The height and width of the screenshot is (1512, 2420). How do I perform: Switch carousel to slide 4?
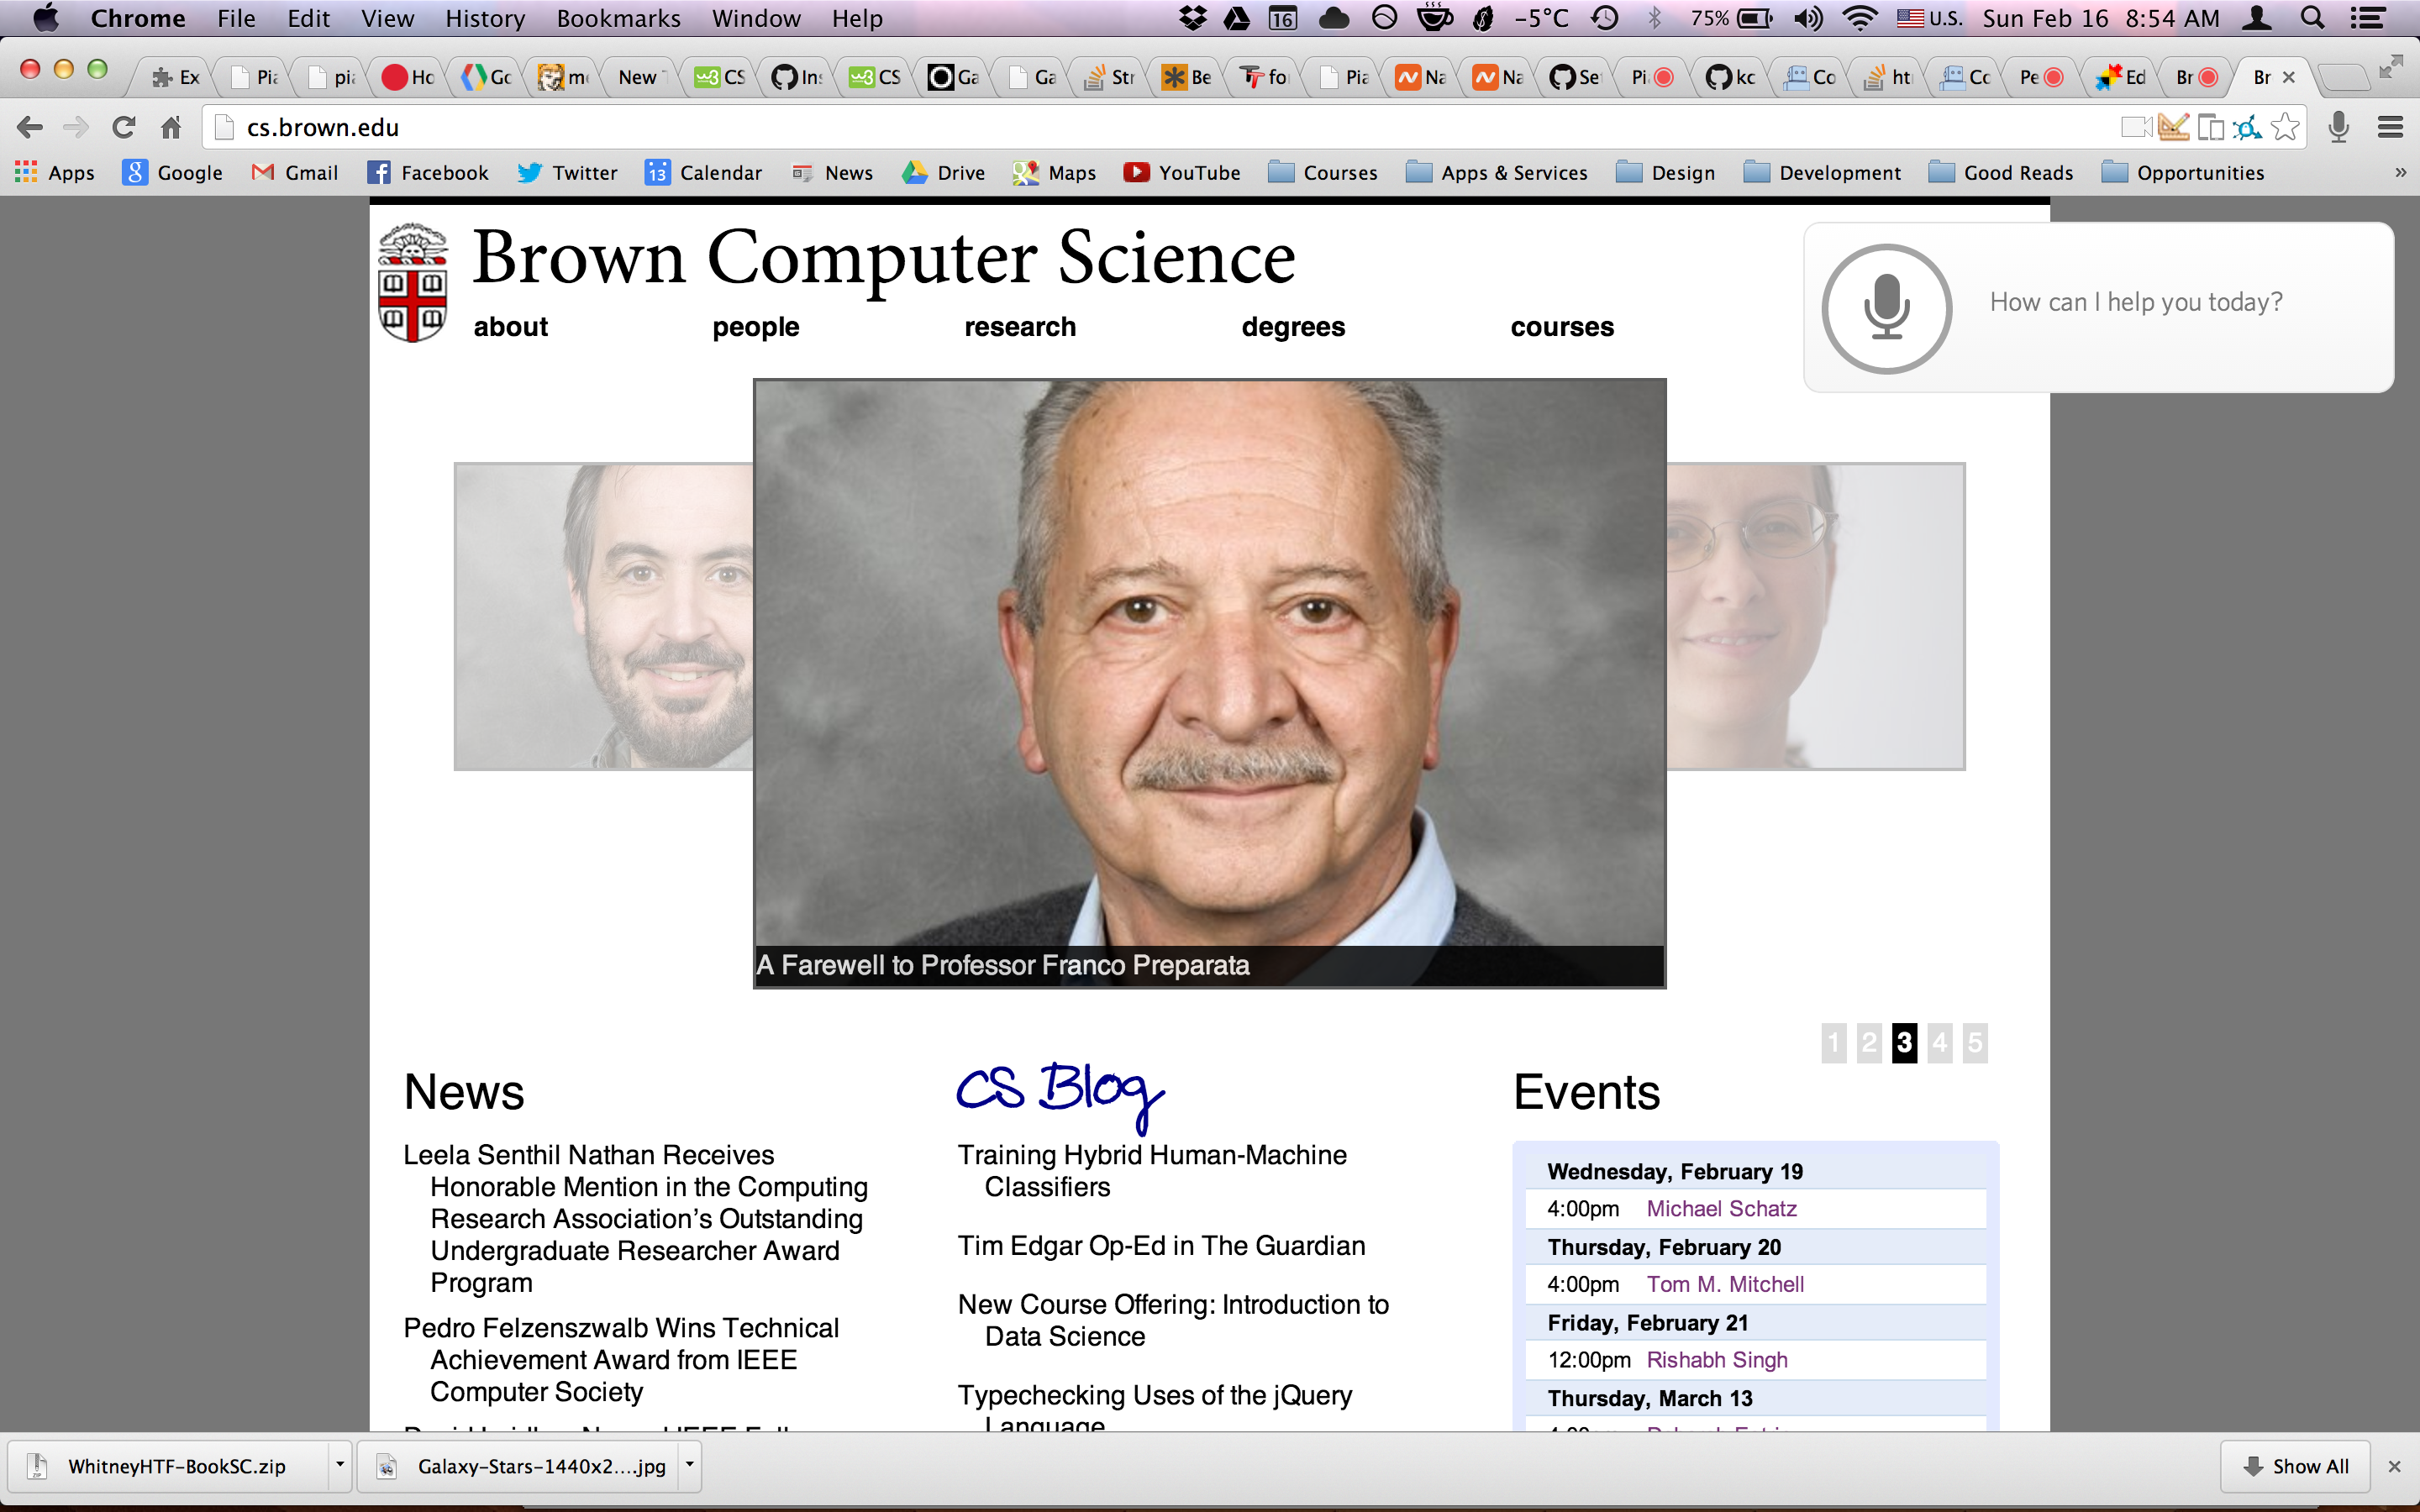coord(1939,1043)
